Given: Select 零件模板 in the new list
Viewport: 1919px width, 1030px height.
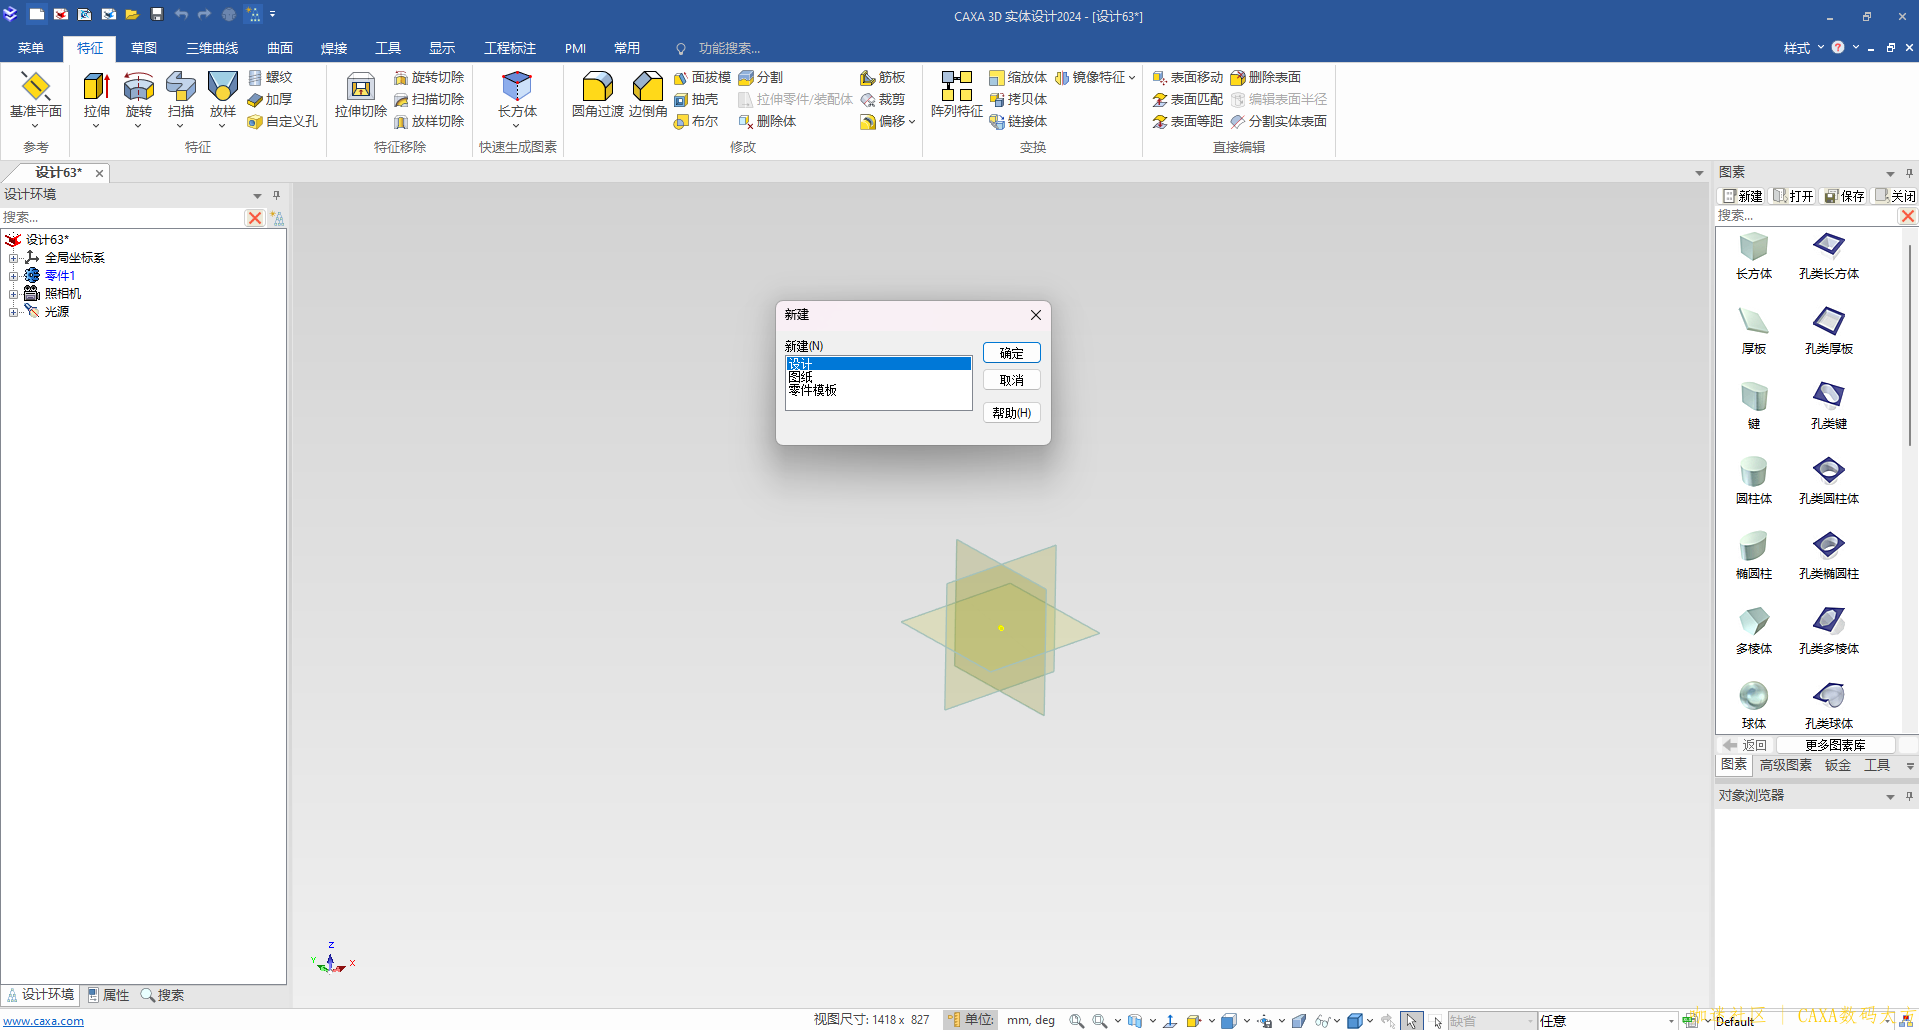Looking at the screenshot, I should coord(812,391).
